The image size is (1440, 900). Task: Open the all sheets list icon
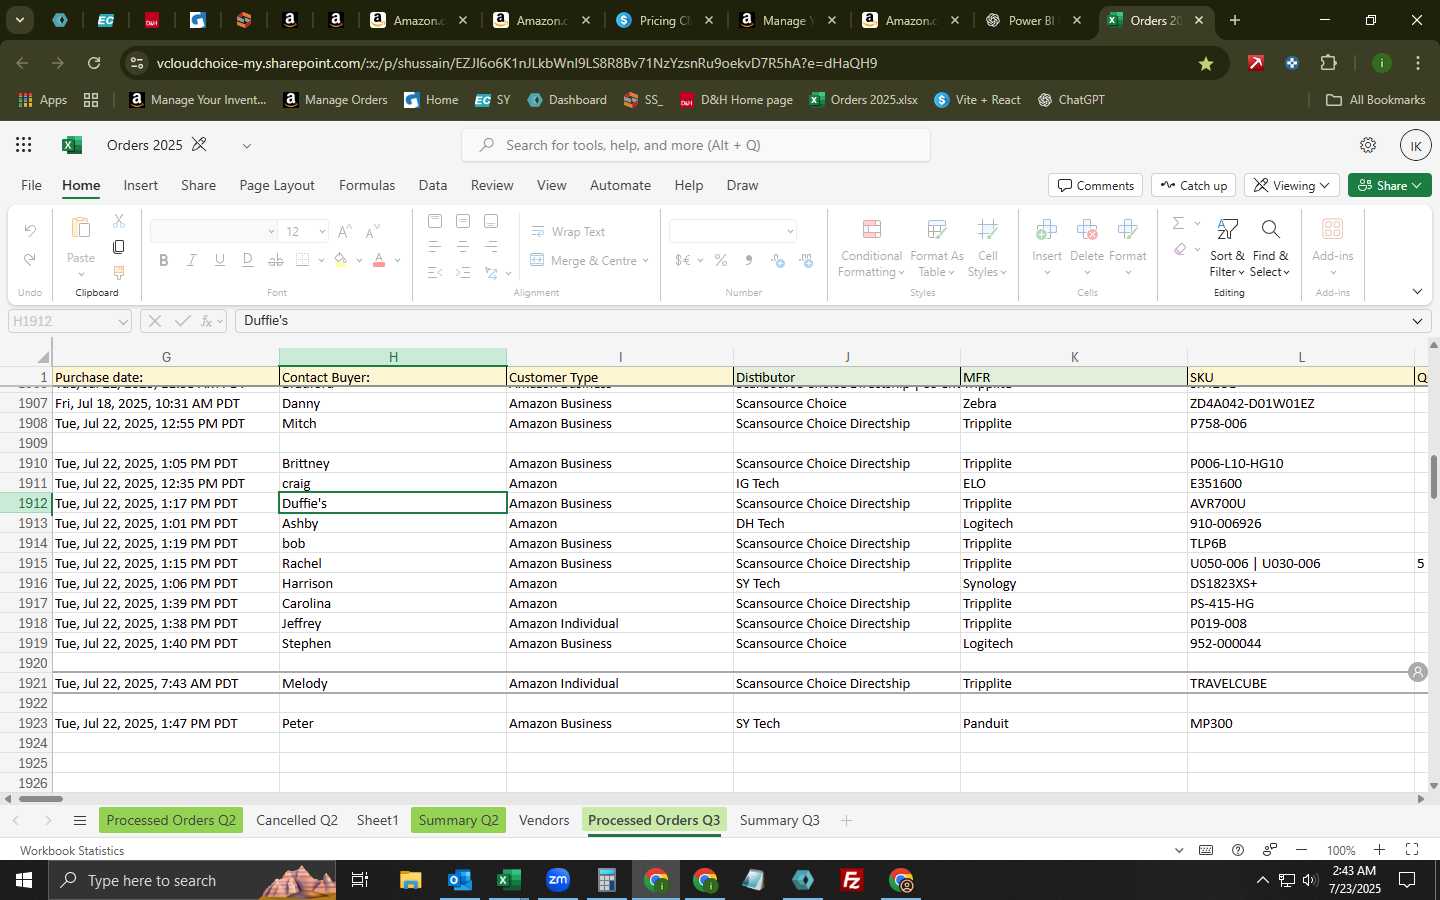(80, 821)
